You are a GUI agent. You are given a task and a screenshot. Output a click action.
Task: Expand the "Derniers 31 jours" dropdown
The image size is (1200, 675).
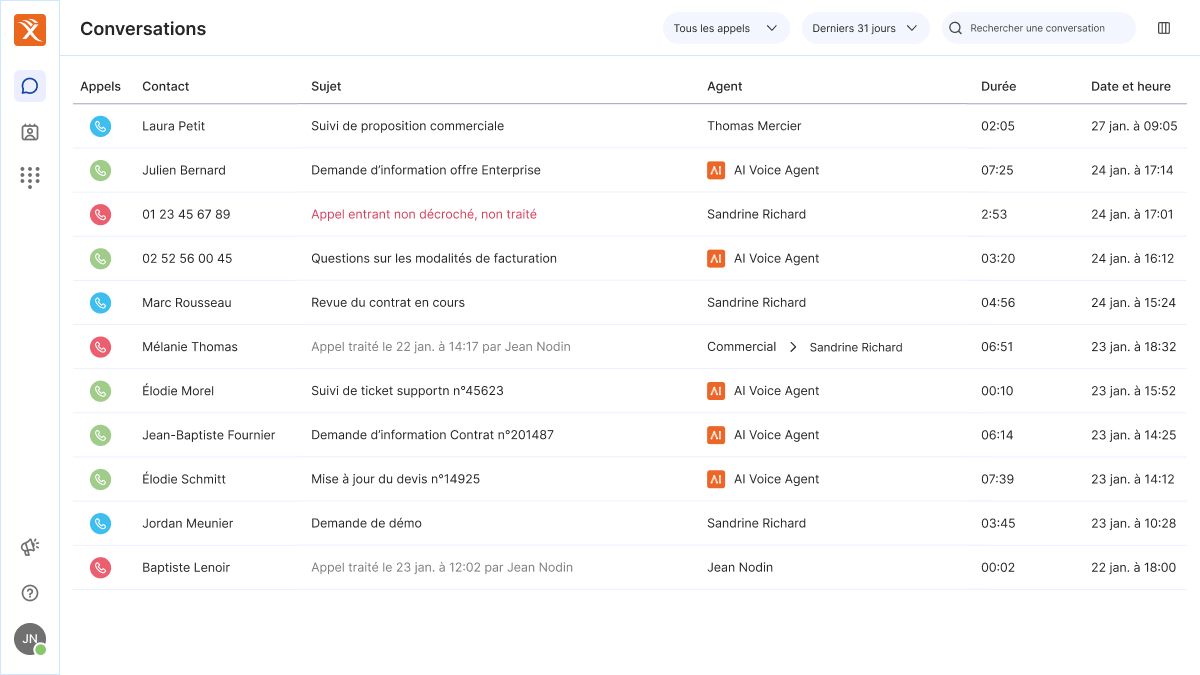(866, 28)
